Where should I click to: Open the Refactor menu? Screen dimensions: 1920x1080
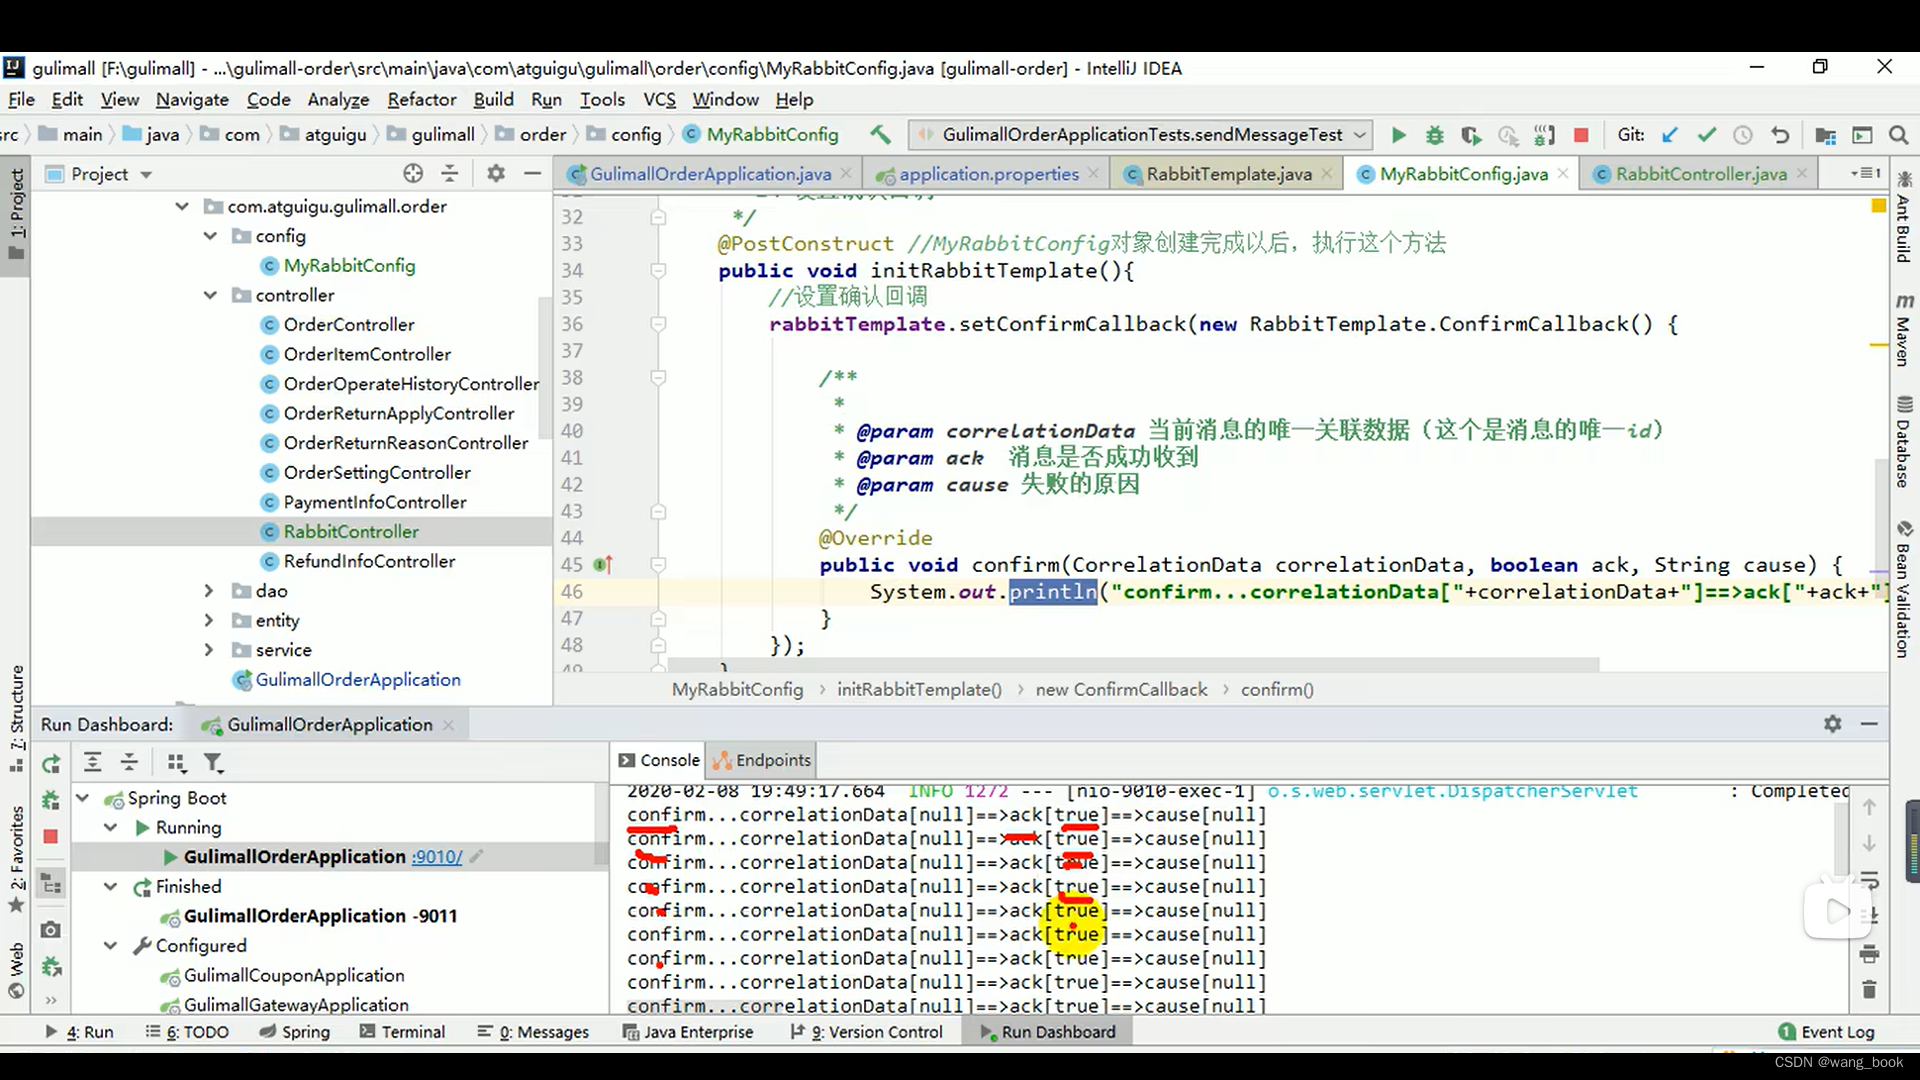coord(421,99)
